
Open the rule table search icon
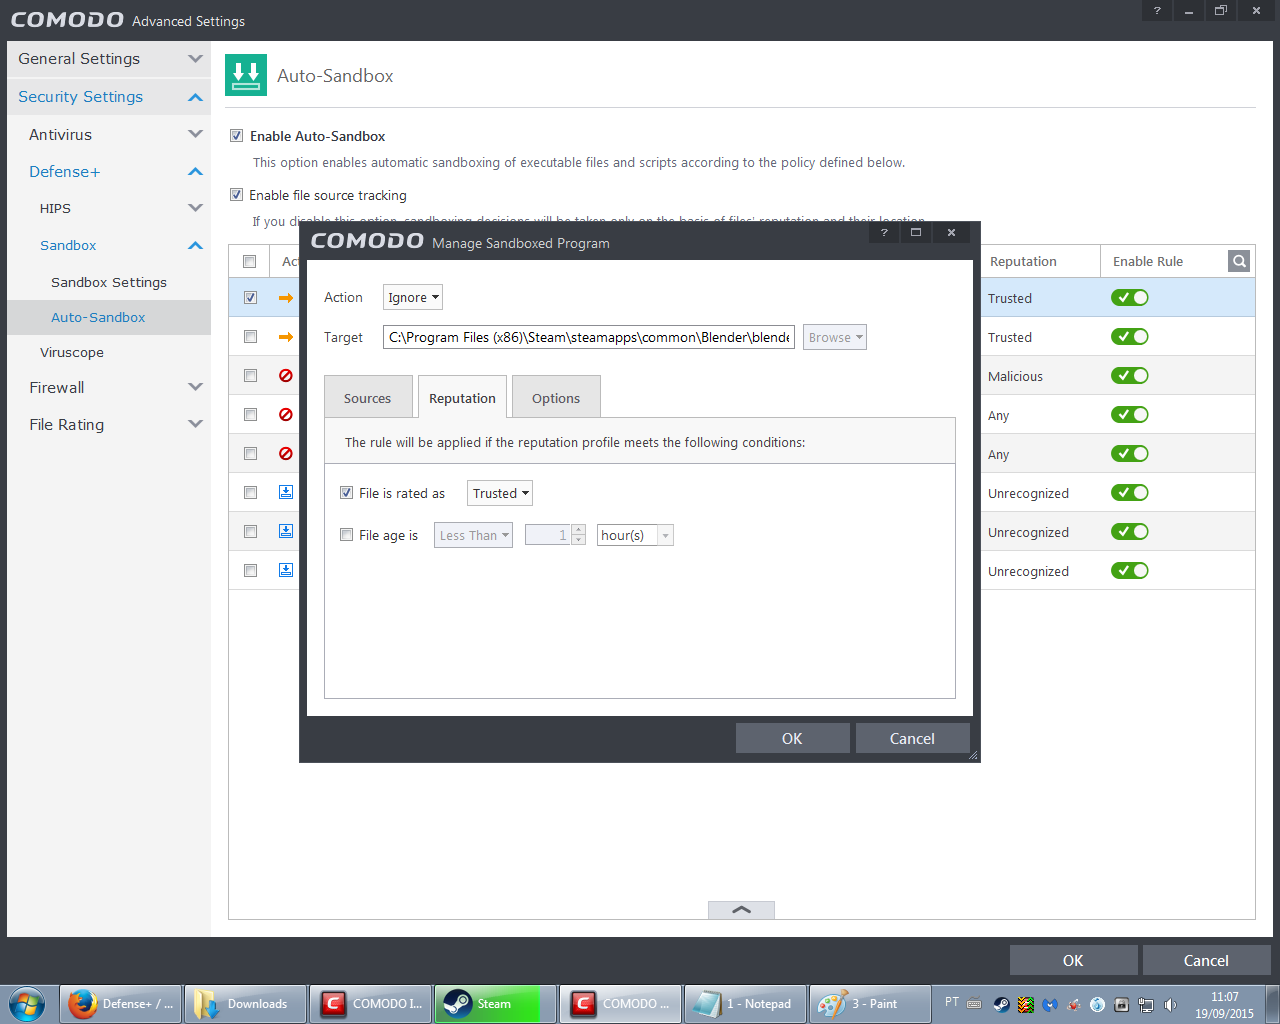coord(1239,261)
